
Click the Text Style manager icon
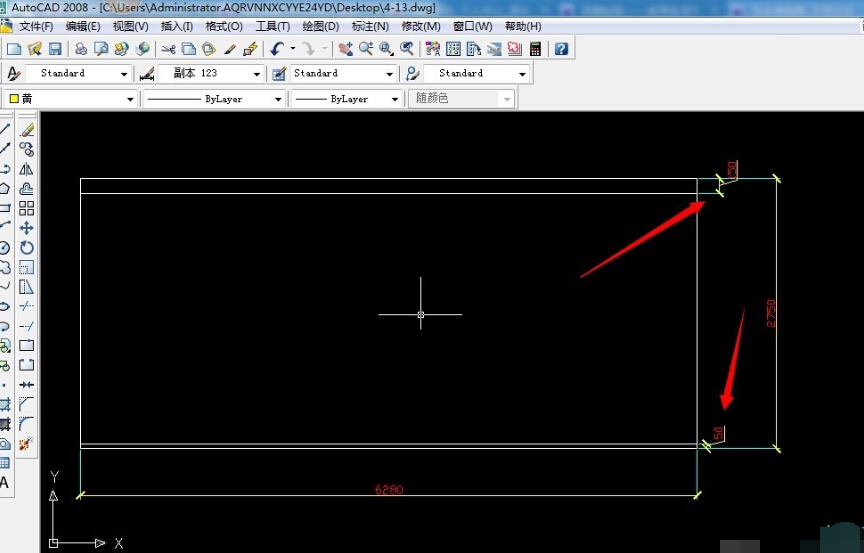tap(14, 73)
